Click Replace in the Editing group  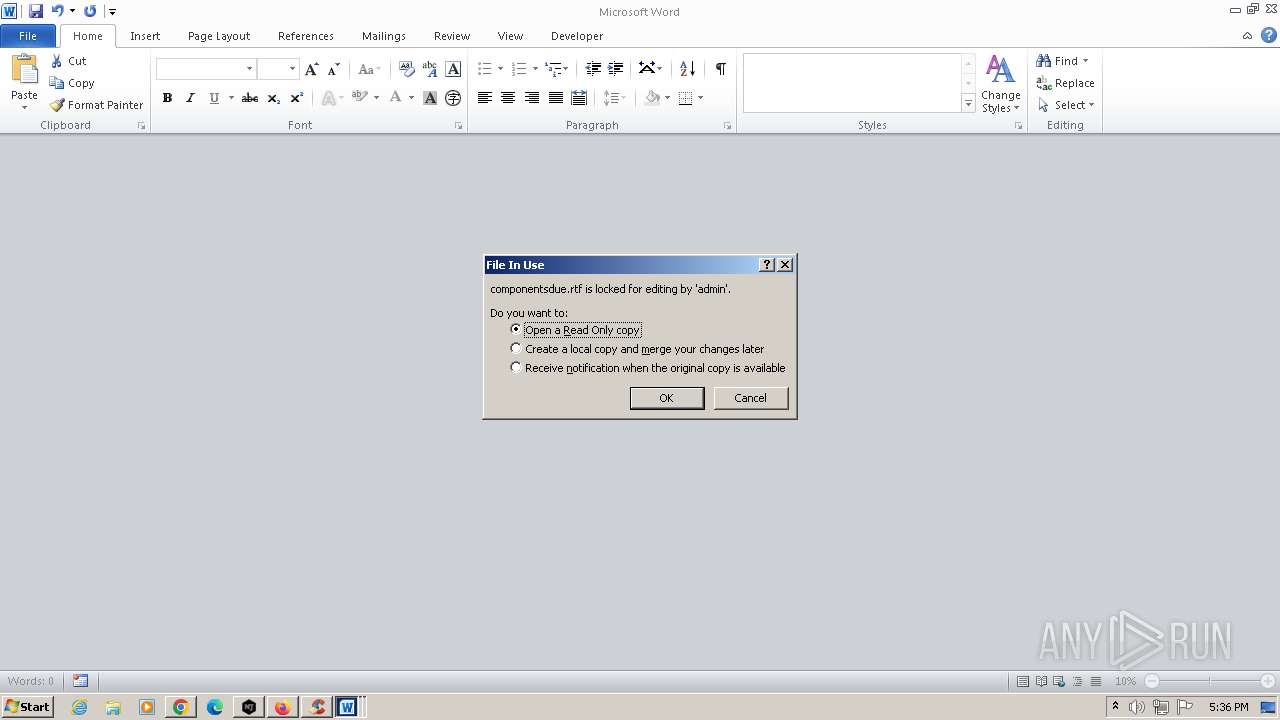1066,83
